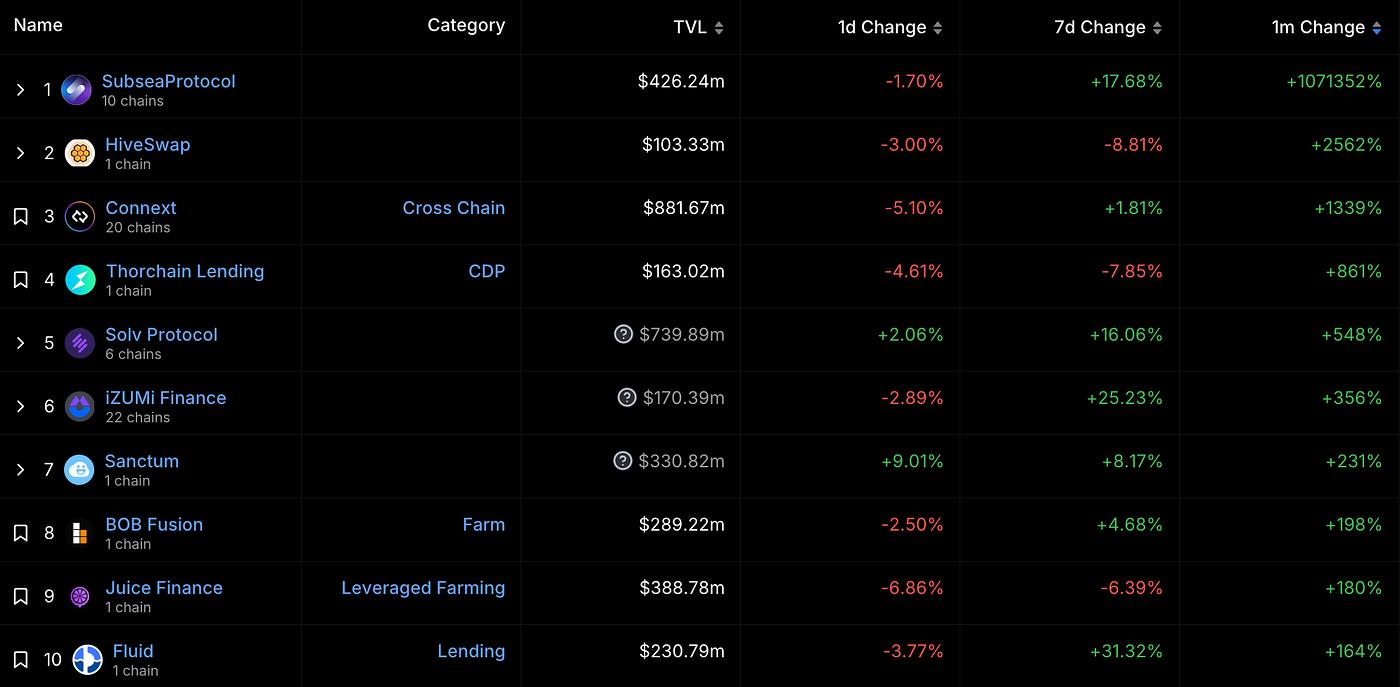Toggle bookmark for BOB Fusion
Screen dimensions: 1400x687
(20, 533)
